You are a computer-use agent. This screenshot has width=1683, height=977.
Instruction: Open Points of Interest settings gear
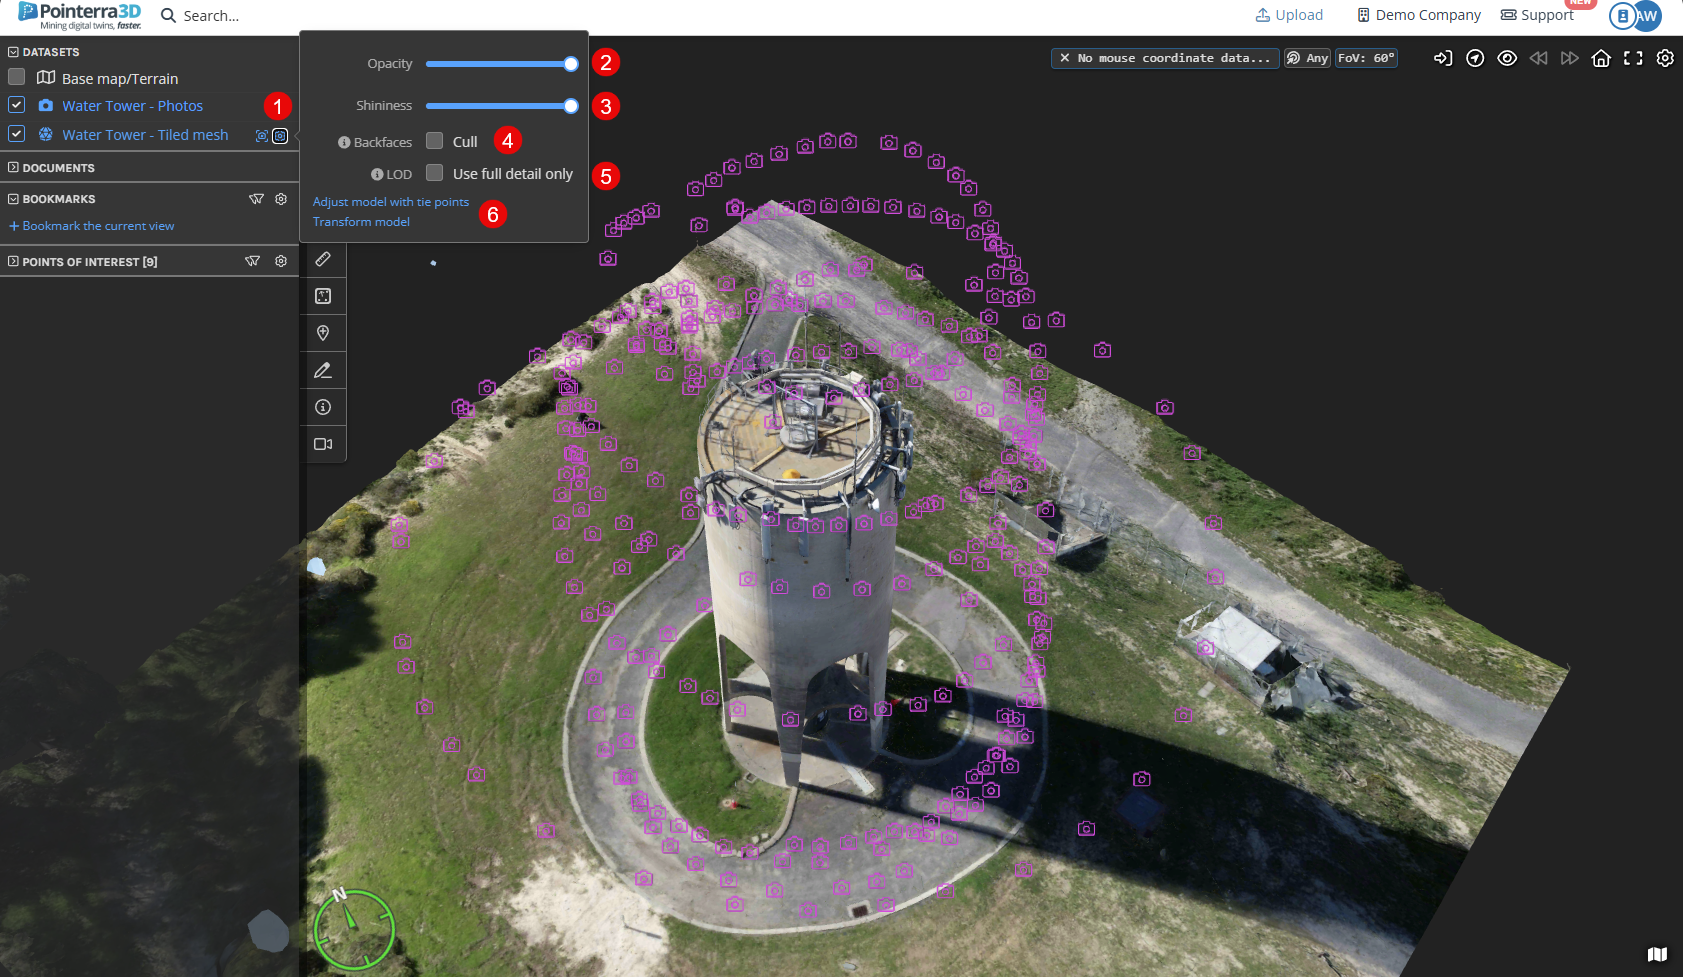pyautogui.click(x=281, y=261)
